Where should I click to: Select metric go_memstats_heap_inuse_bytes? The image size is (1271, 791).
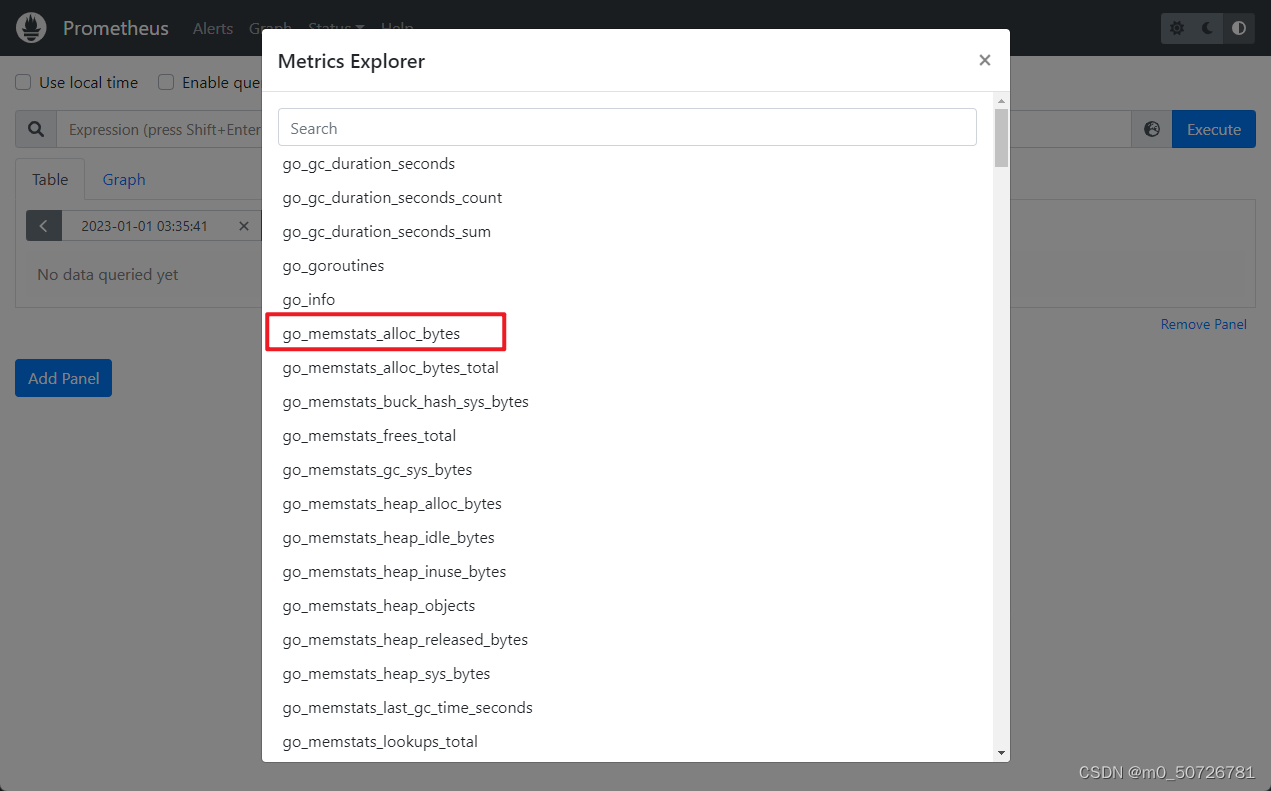pos(395,571)
